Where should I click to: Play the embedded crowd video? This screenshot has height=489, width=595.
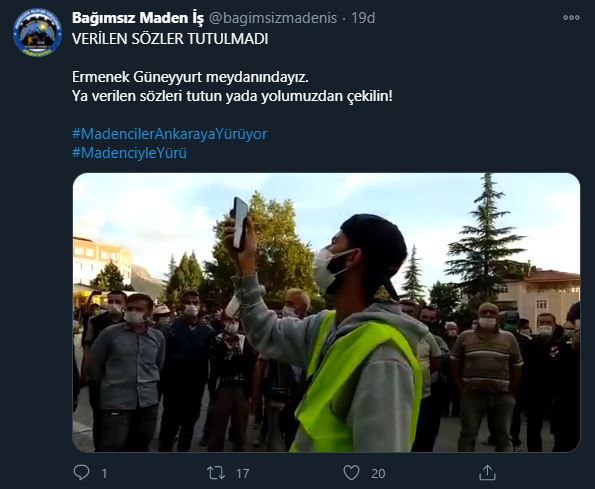(x=326, y=312)
